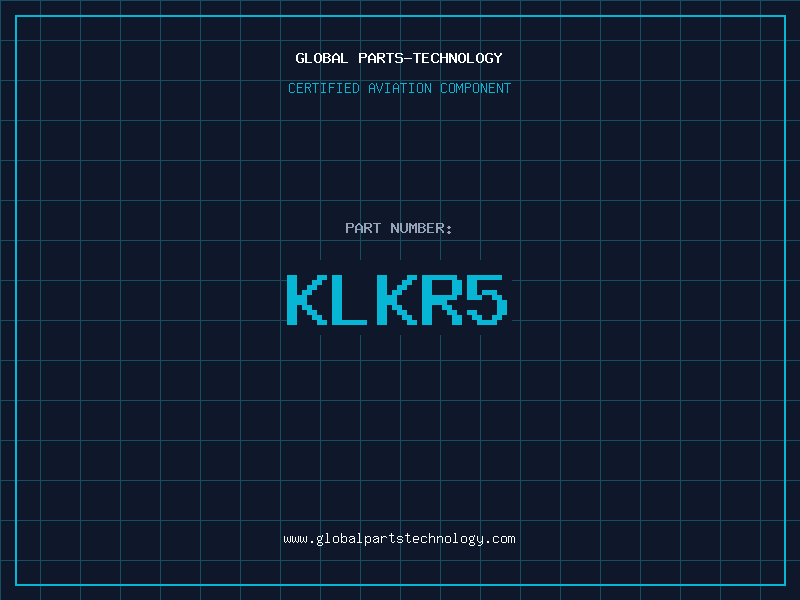Click the second K in KLKR5

pyautogui.click(x=398, y=300)
